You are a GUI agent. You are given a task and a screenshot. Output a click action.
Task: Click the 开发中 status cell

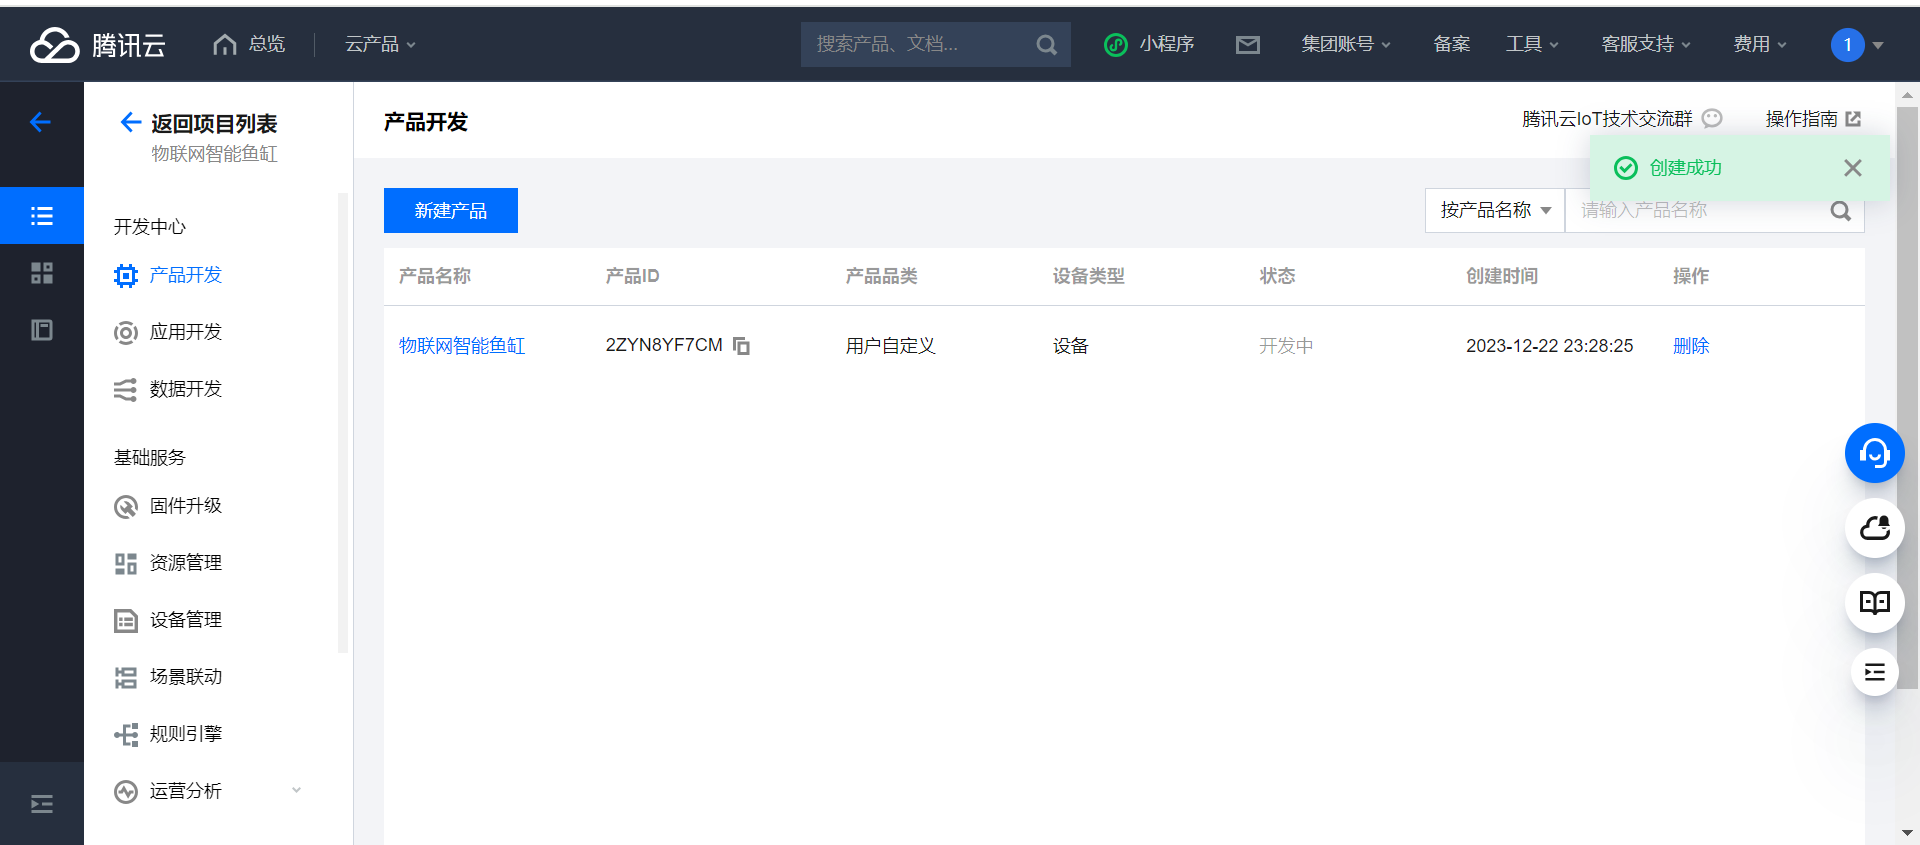click(1286, 346)
